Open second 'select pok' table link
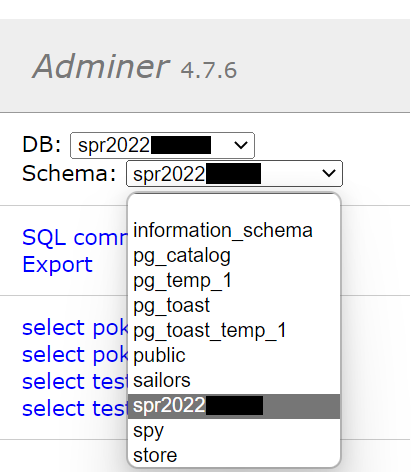 pos(75,355)
